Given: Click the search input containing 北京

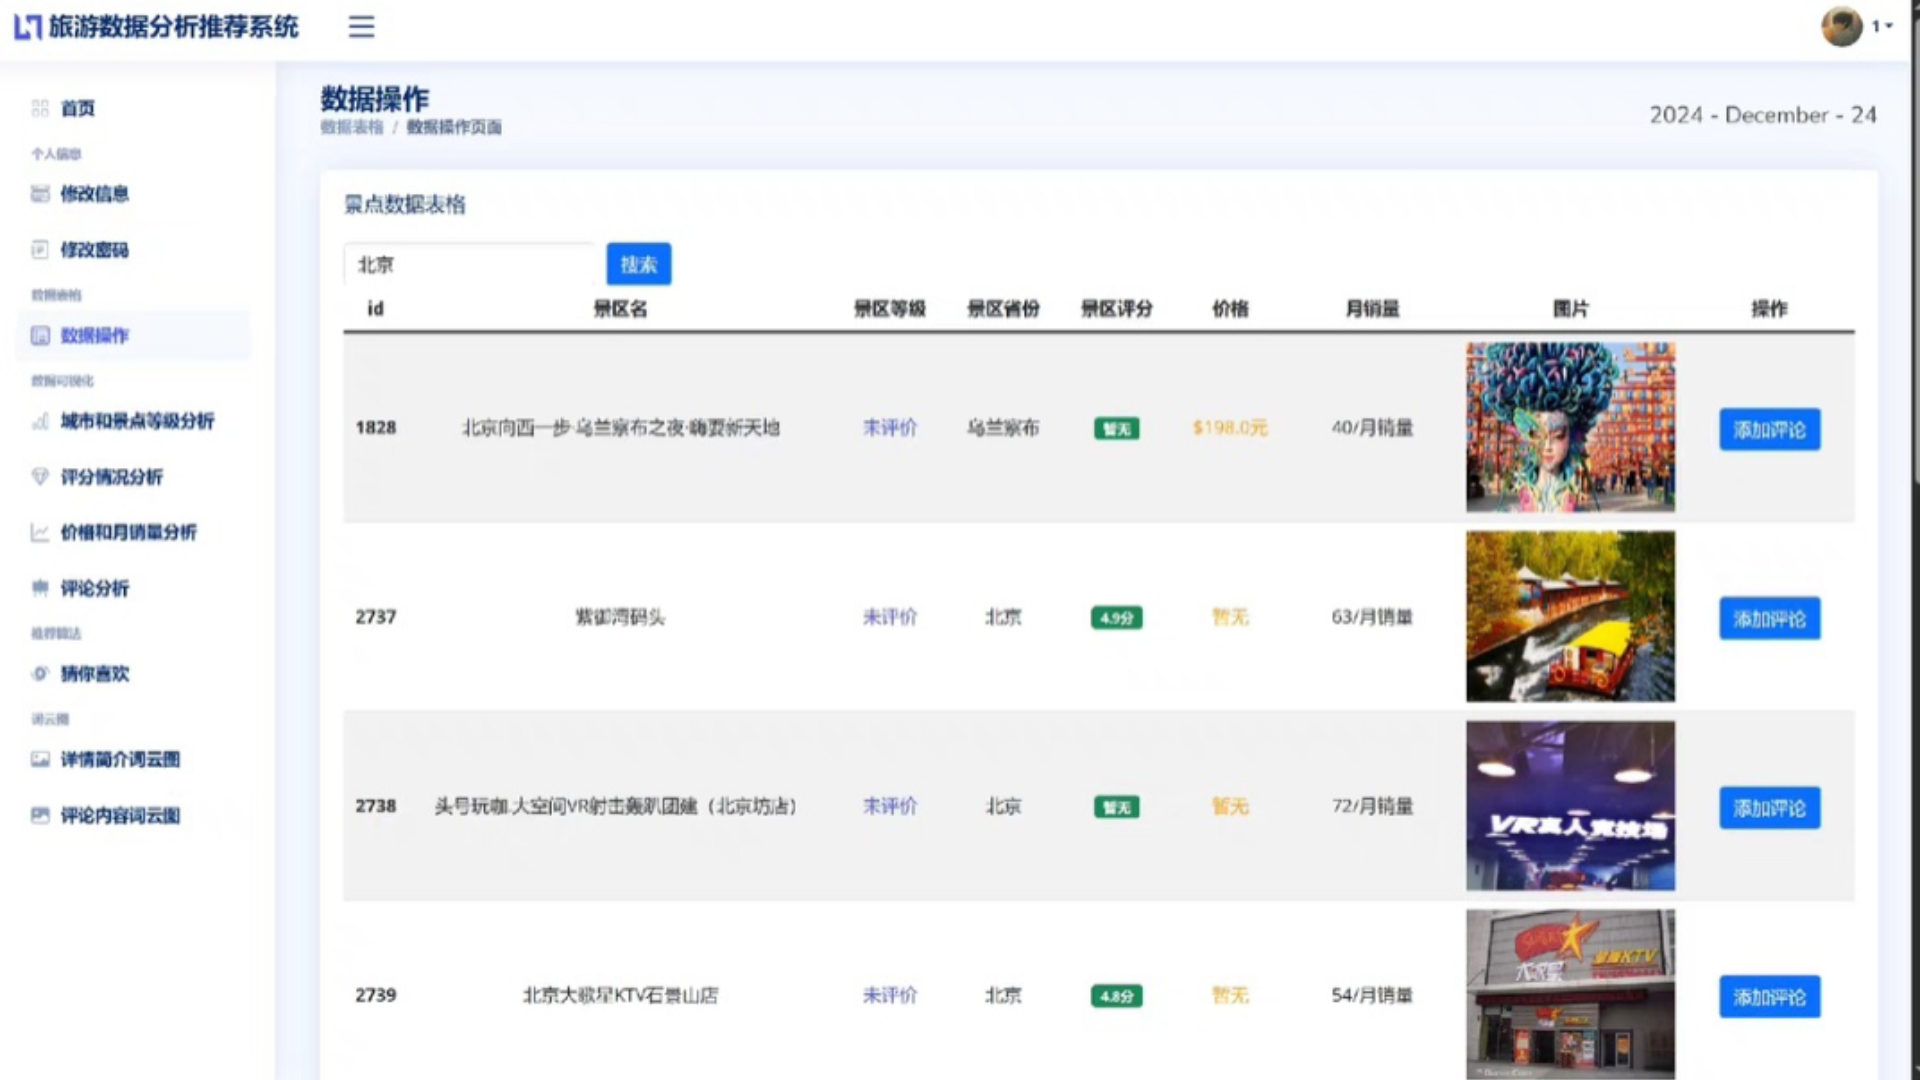Looking at the screenshot, I should click(470, 265).
